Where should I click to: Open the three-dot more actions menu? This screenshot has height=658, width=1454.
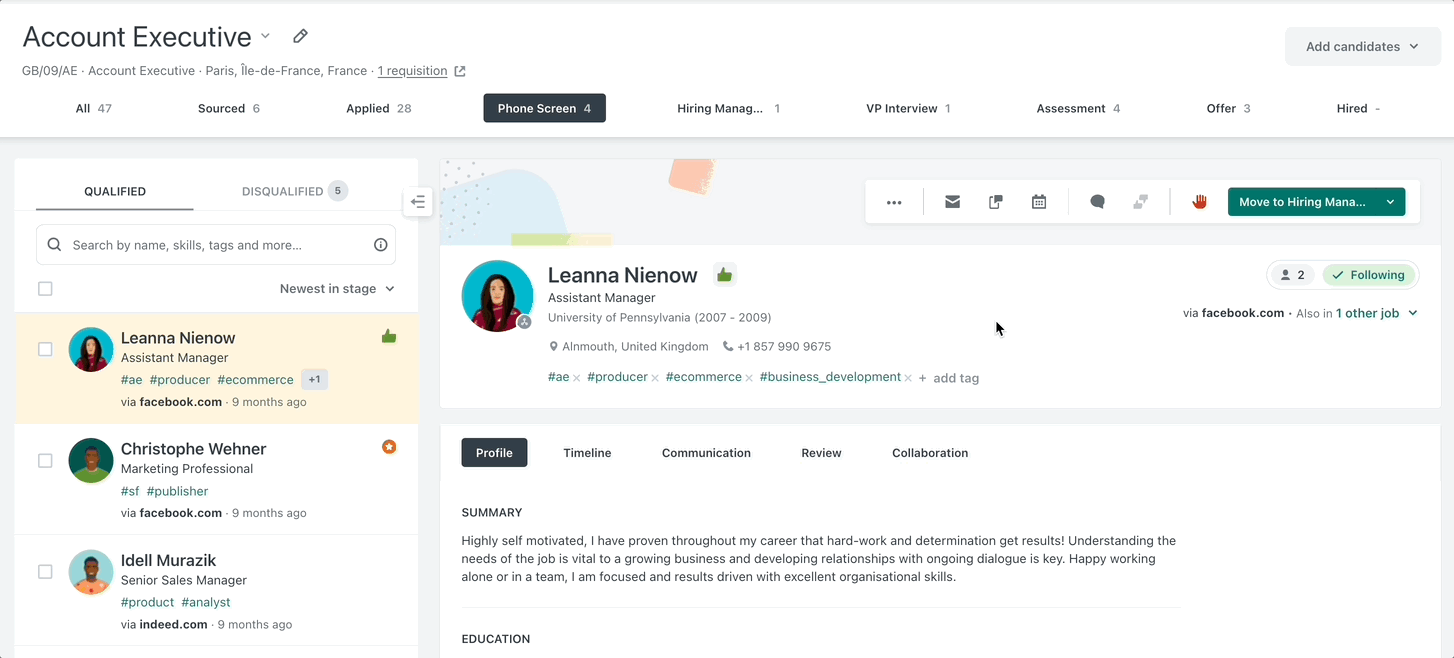point(894,202)
